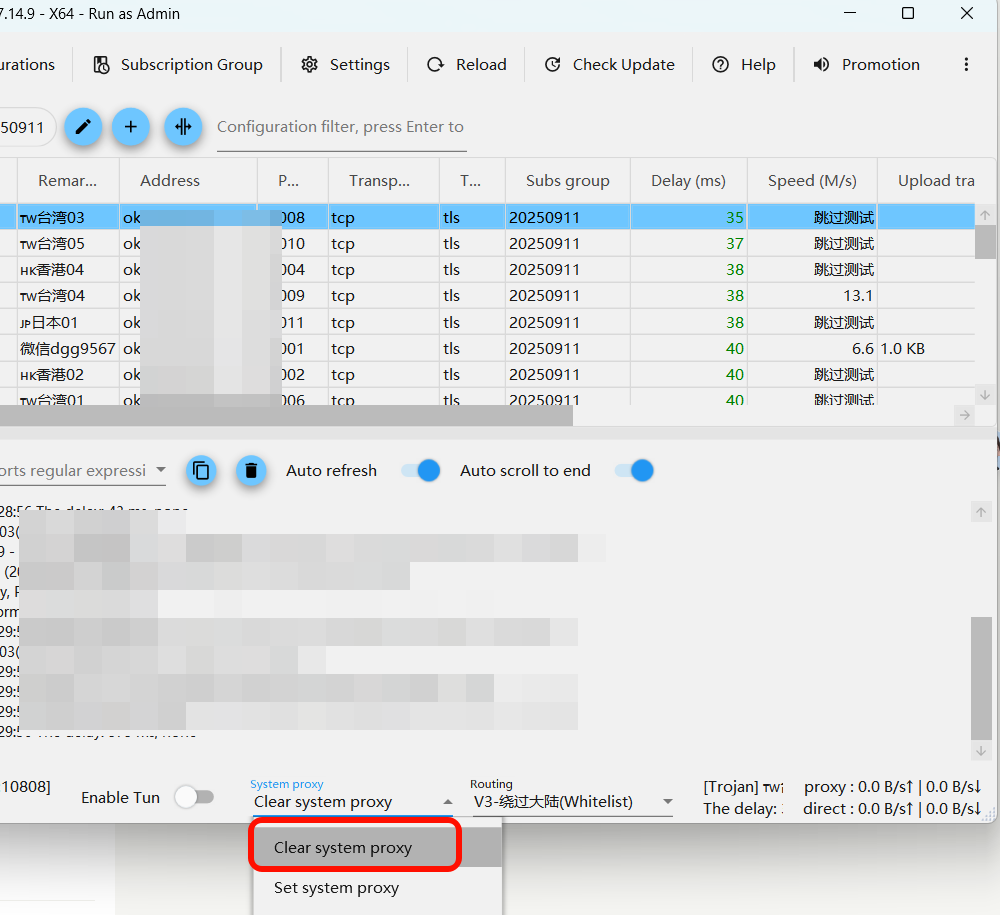Click the Configuration filter input field
Viewport: 1000px width, 915px height.
coord(341,127)
